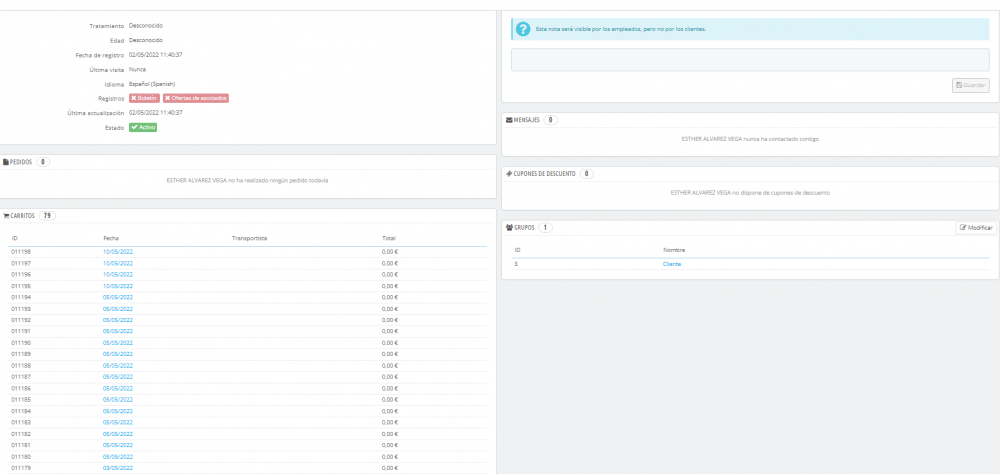Click the Mensajes envelope icon
Image resolution: width=1000 pixels, height=474 pixels.
click(509, 120)
